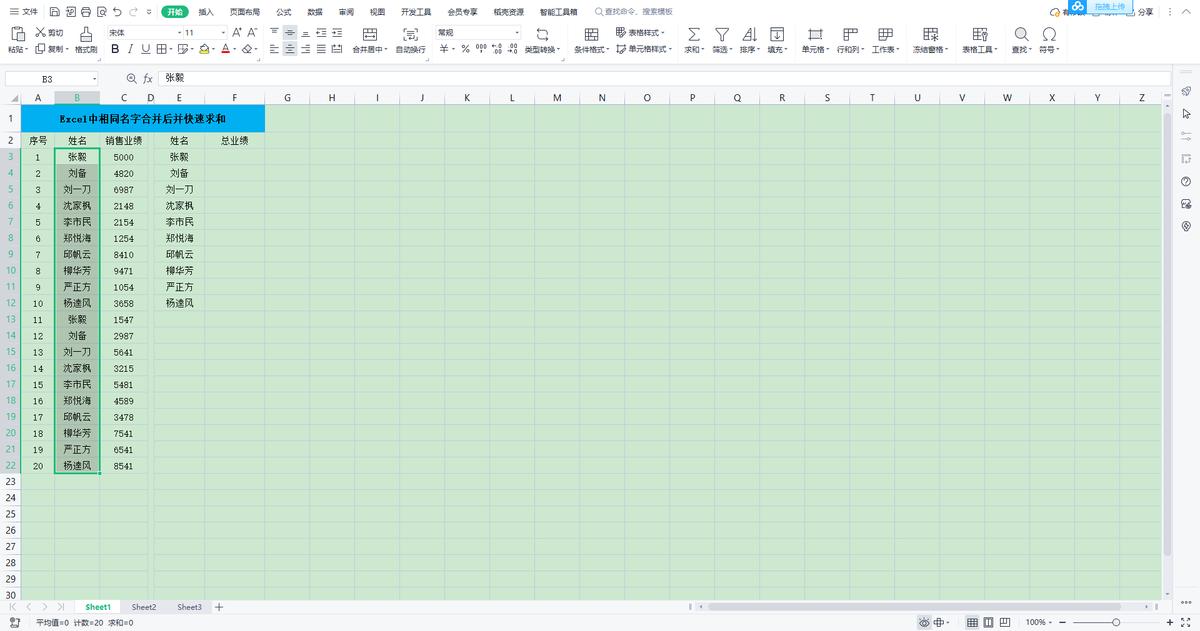Toggle italic formatting

(x=130, y=48)
